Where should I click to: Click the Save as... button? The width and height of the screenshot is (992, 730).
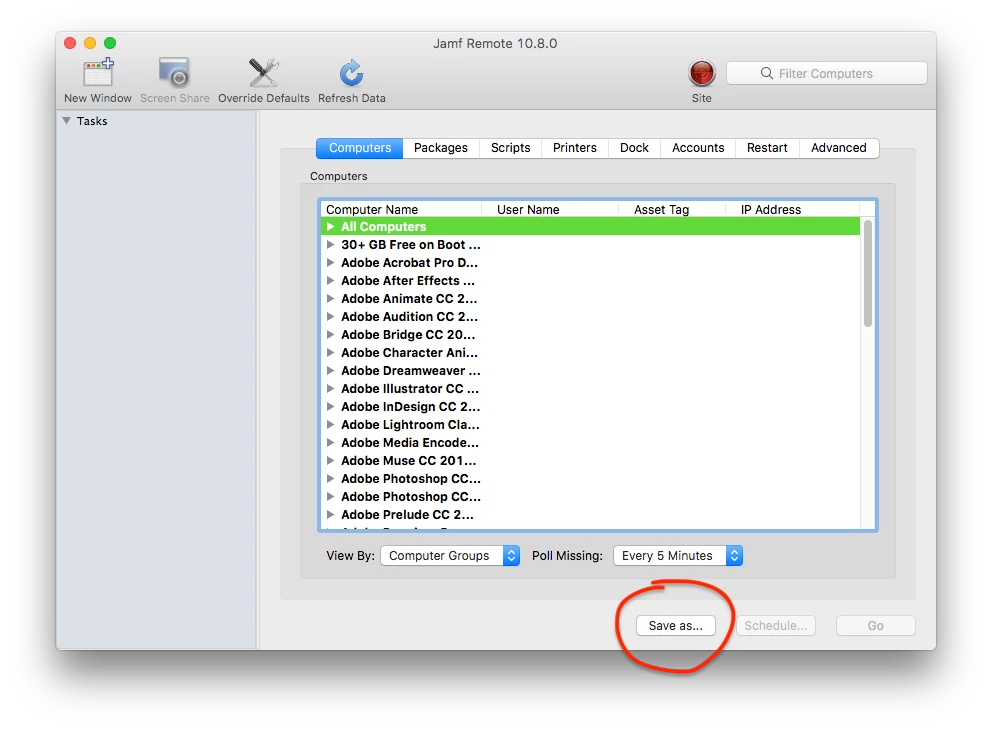675,626
